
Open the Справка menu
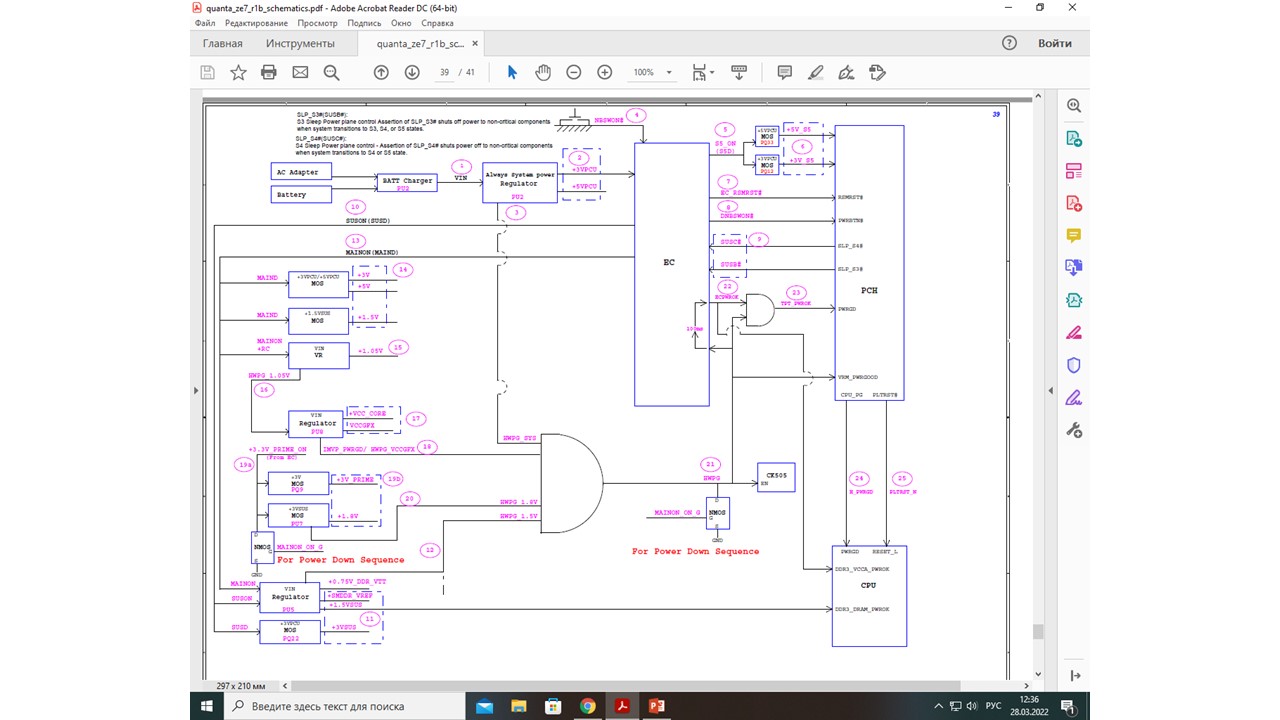(x=437, y=22)
